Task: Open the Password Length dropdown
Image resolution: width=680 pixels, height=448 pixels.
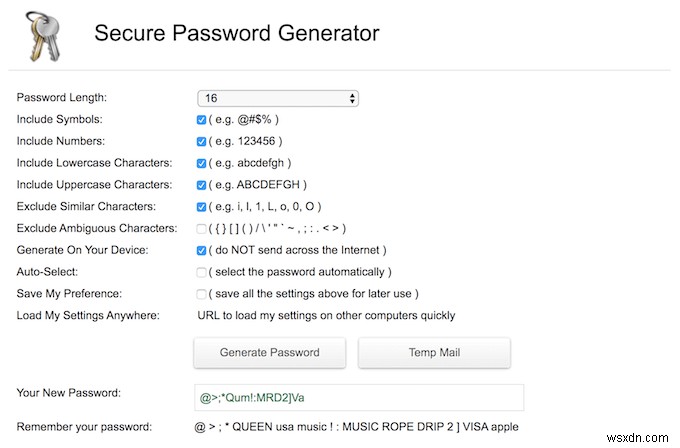Action: [x=278, y=98]
